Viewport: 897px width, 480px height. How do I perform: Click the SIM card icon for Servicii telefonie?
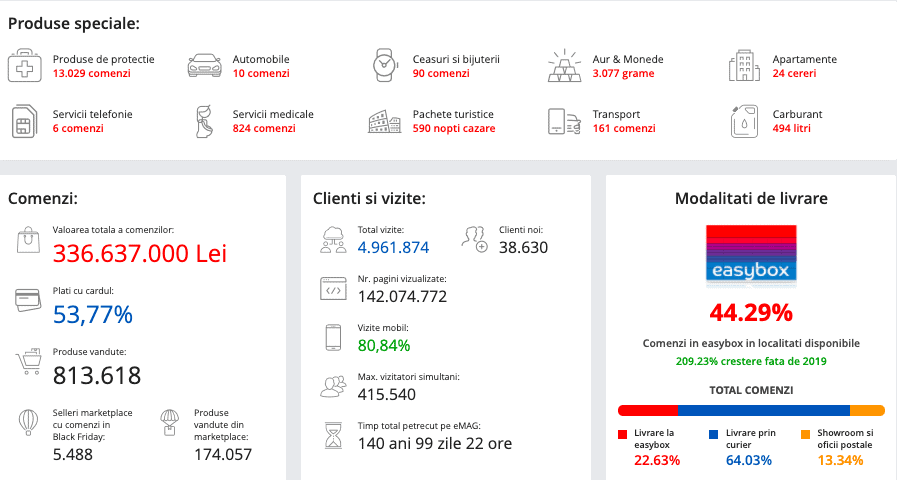pyautogui.click(x=25, y=121)
